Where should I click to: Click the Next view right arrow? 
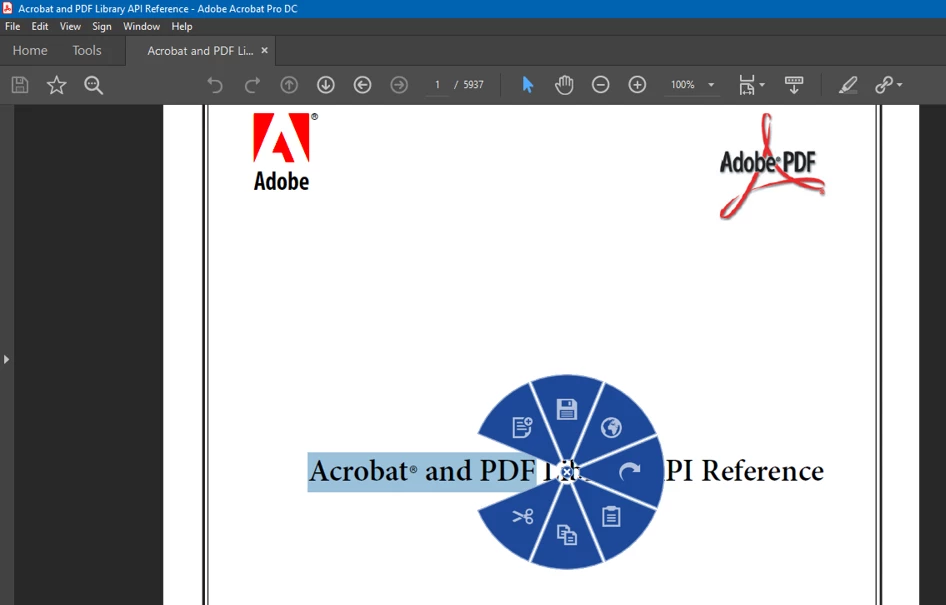click(399, 85)
